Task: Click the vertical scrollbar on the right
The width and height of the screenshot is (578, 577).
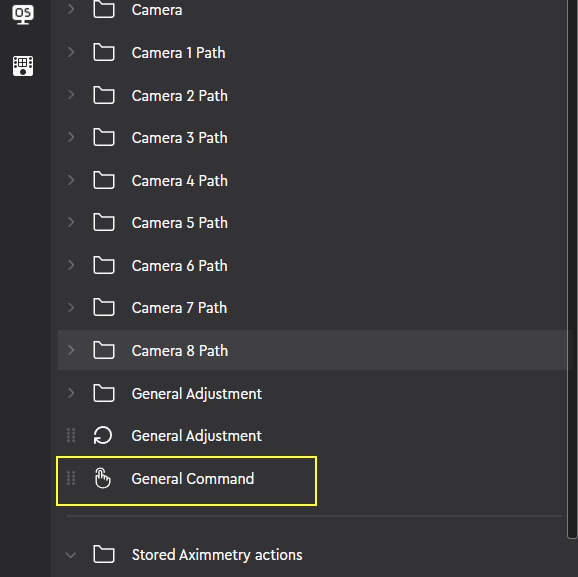Action: click(x=572, y=269)
